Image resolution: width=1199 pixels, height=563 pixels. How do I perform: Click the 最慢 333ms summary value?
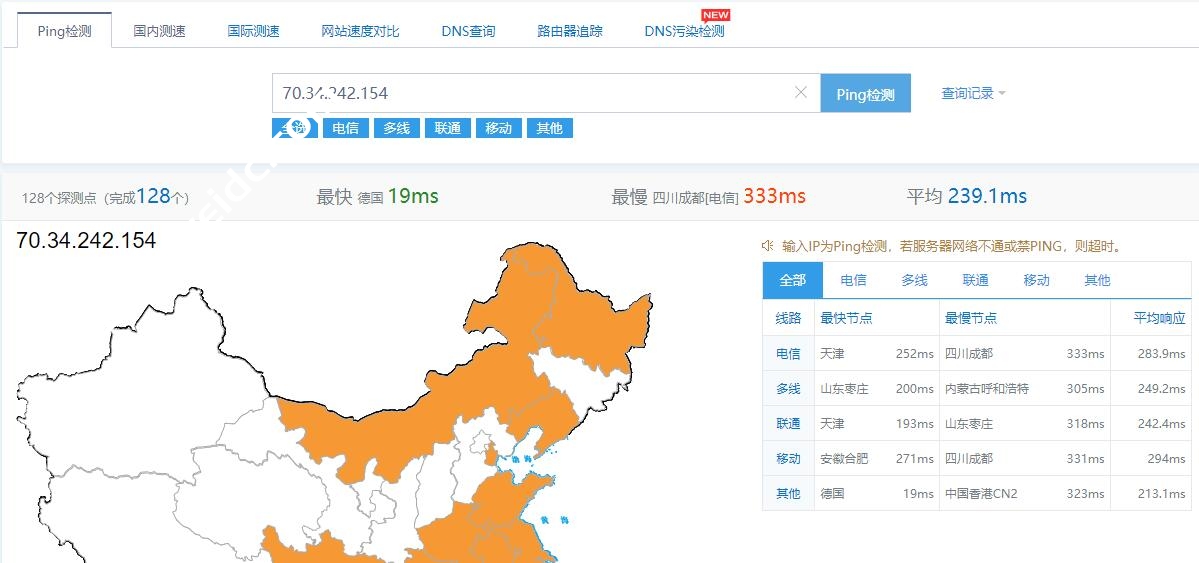[775, 196]
